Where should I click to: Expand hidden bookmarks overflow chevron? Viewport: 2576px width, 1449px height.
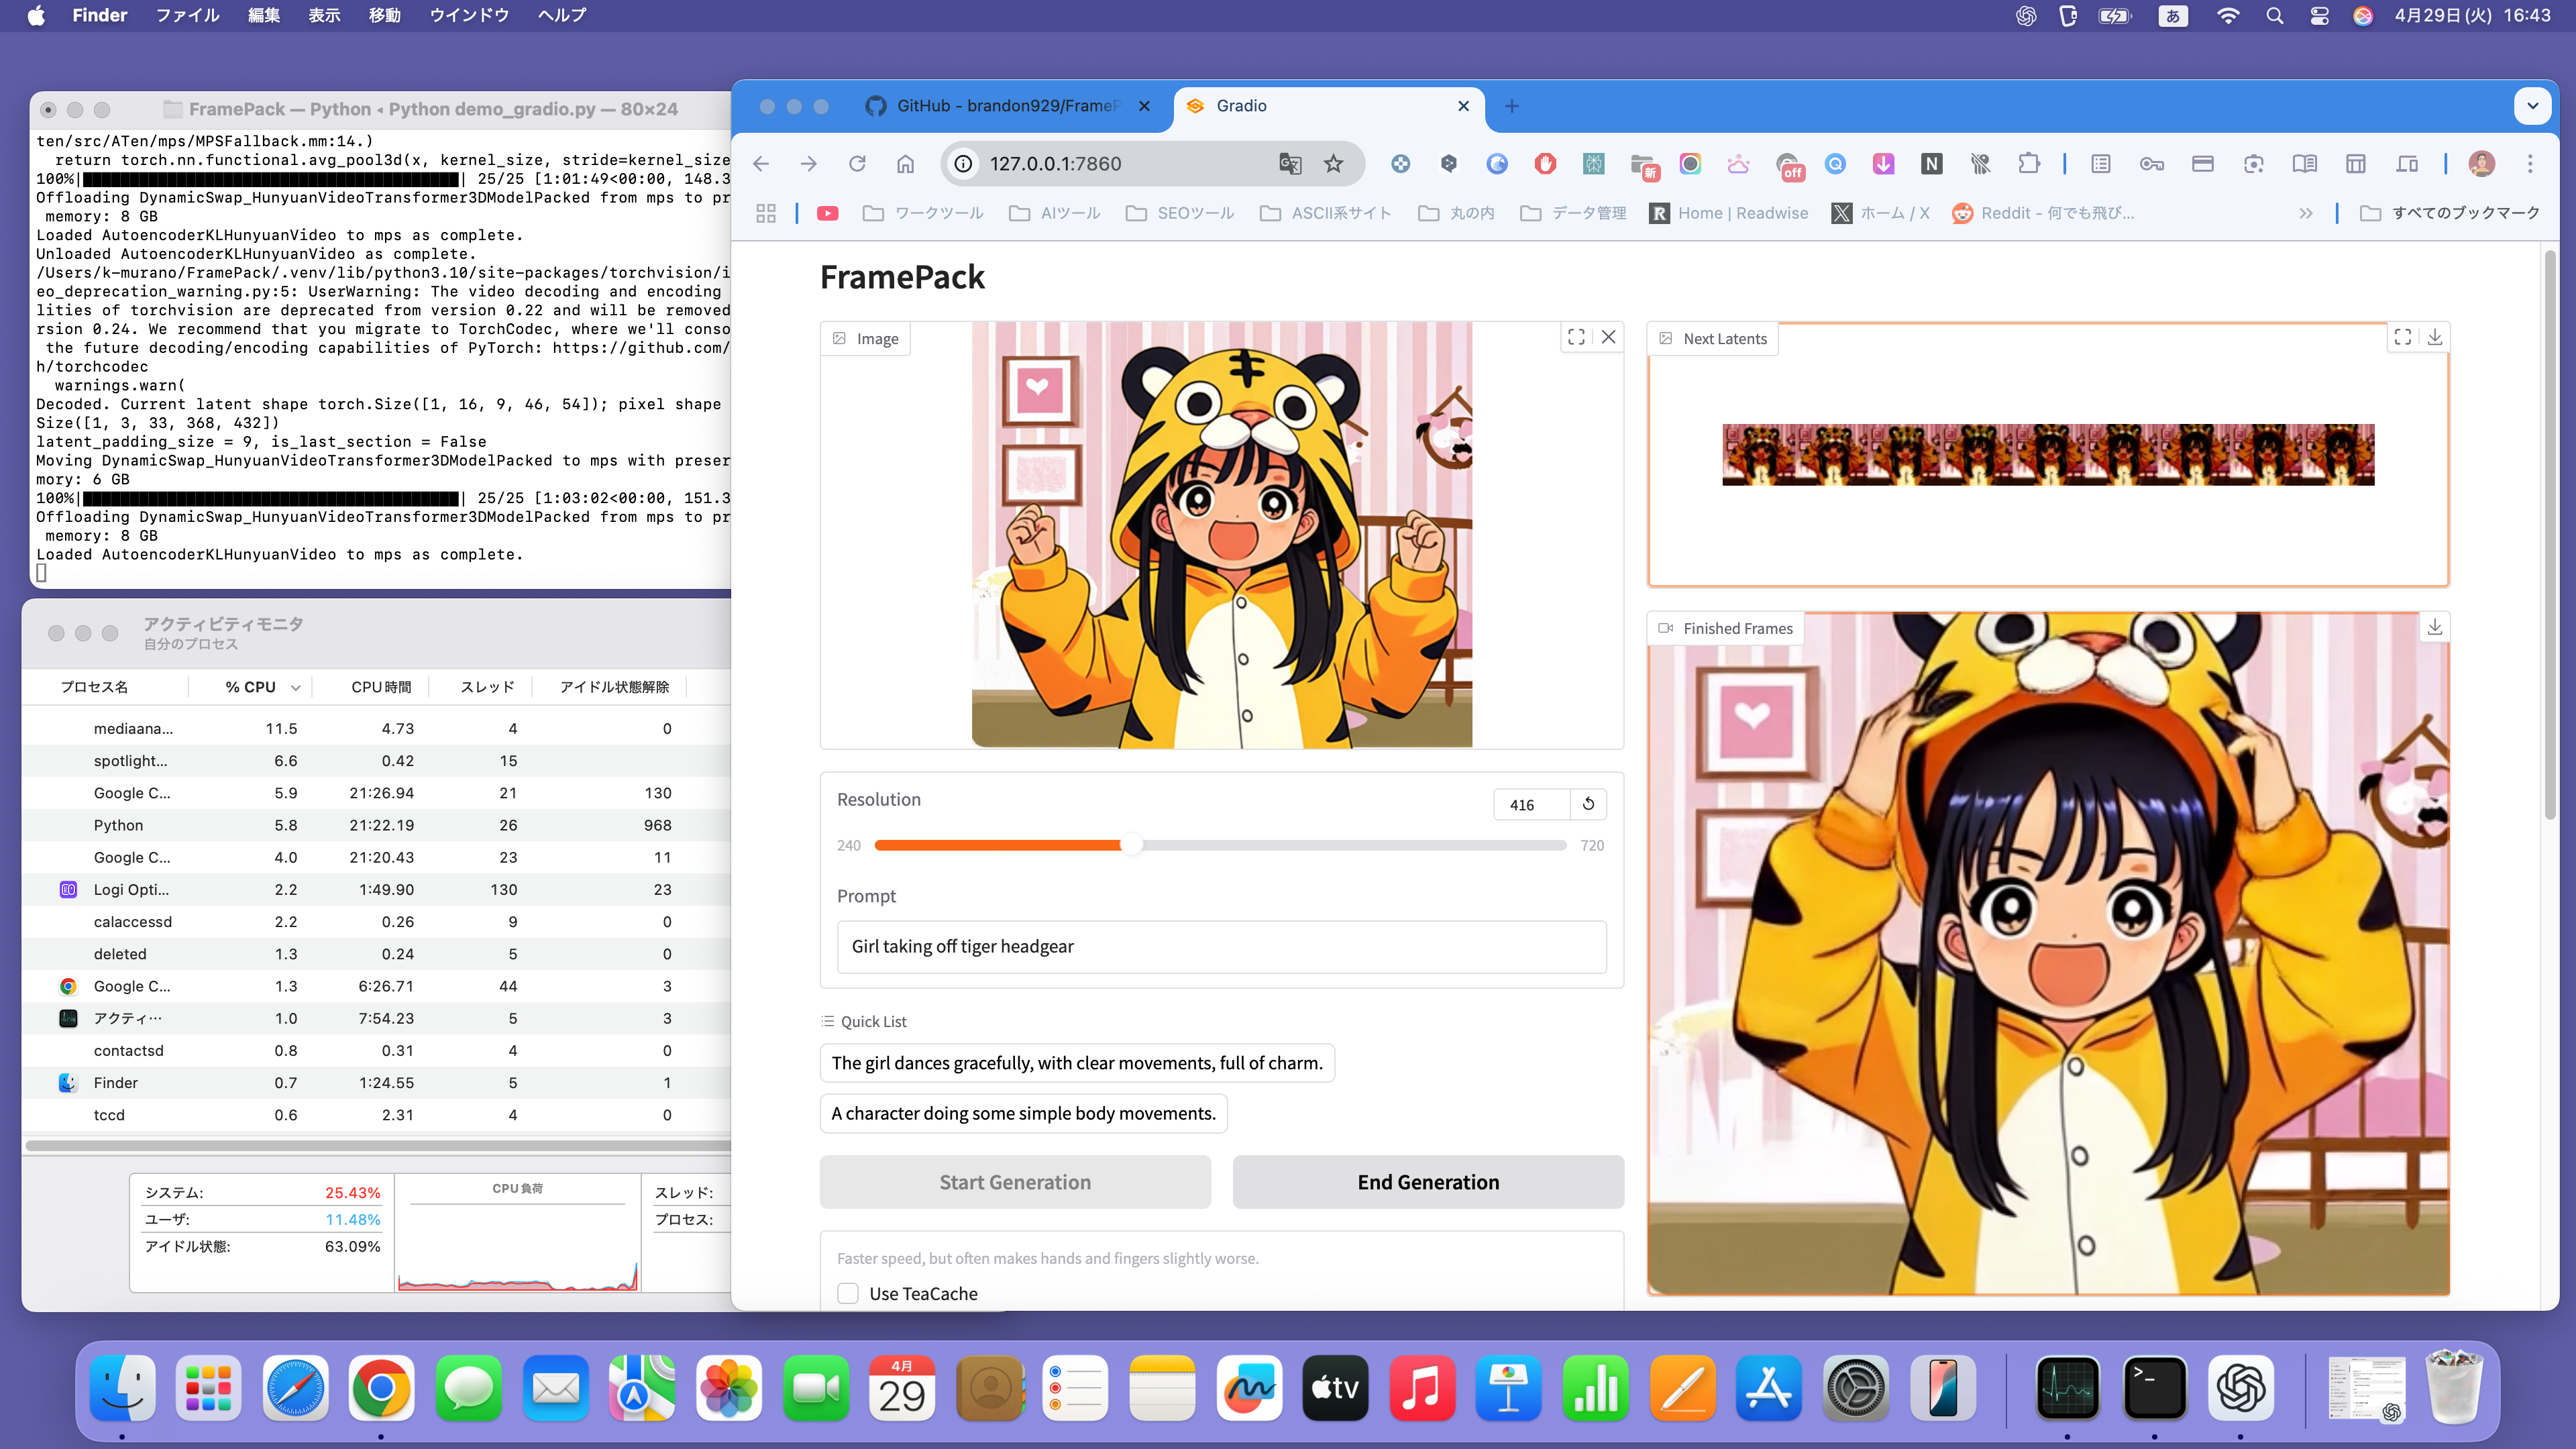[x=2305, y=213]
